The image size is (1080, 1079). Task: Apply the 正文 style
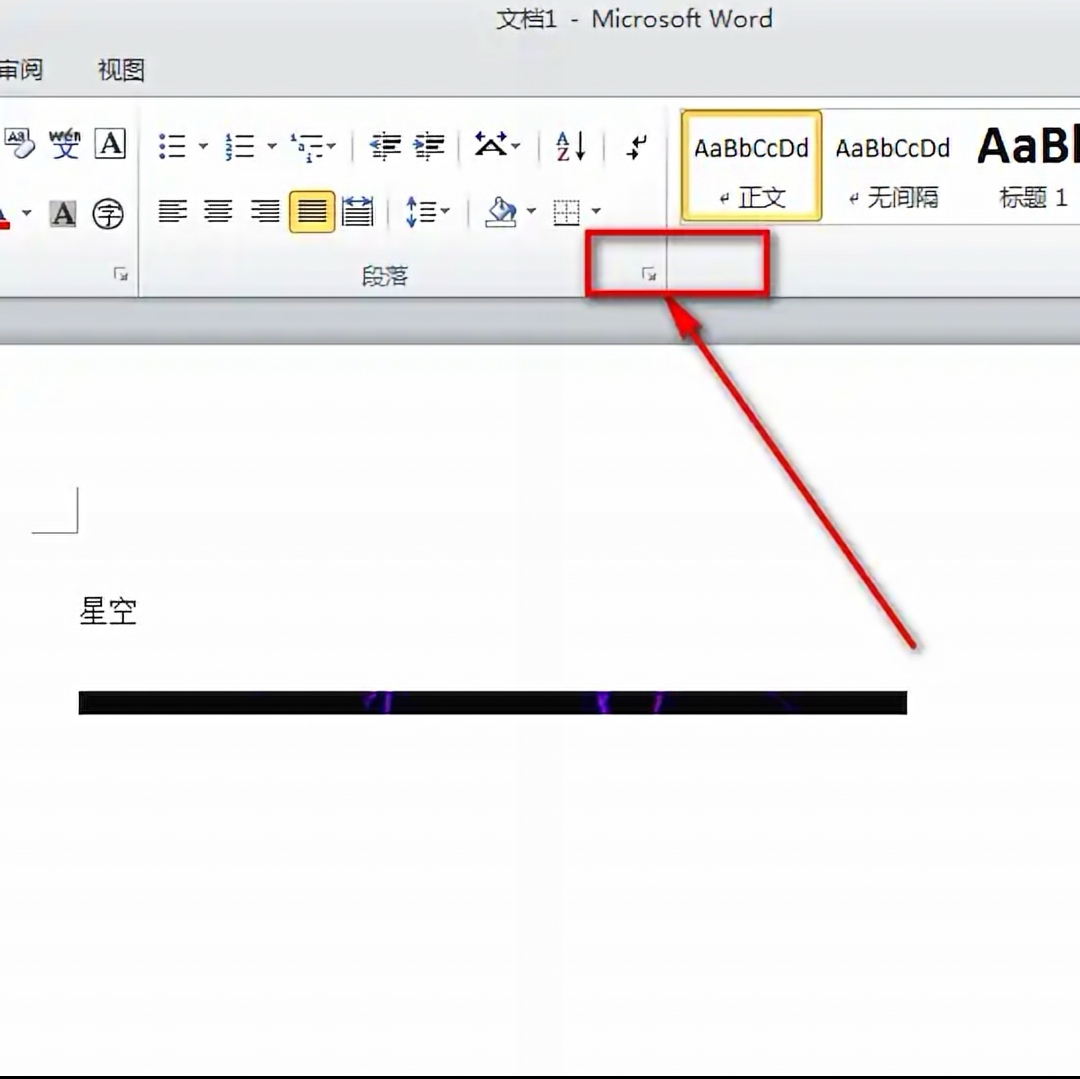(751, 166)
